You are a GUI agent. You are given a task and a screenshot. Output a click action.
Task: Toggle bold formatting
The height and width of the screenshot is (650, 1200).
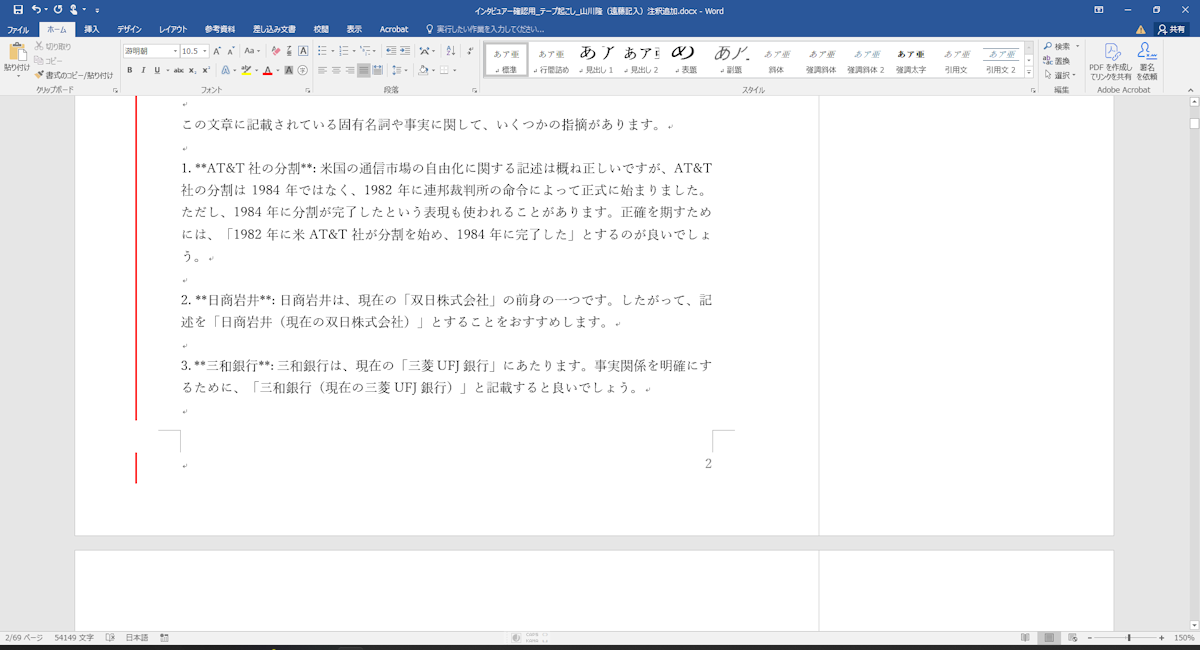[x=130, y=70]
